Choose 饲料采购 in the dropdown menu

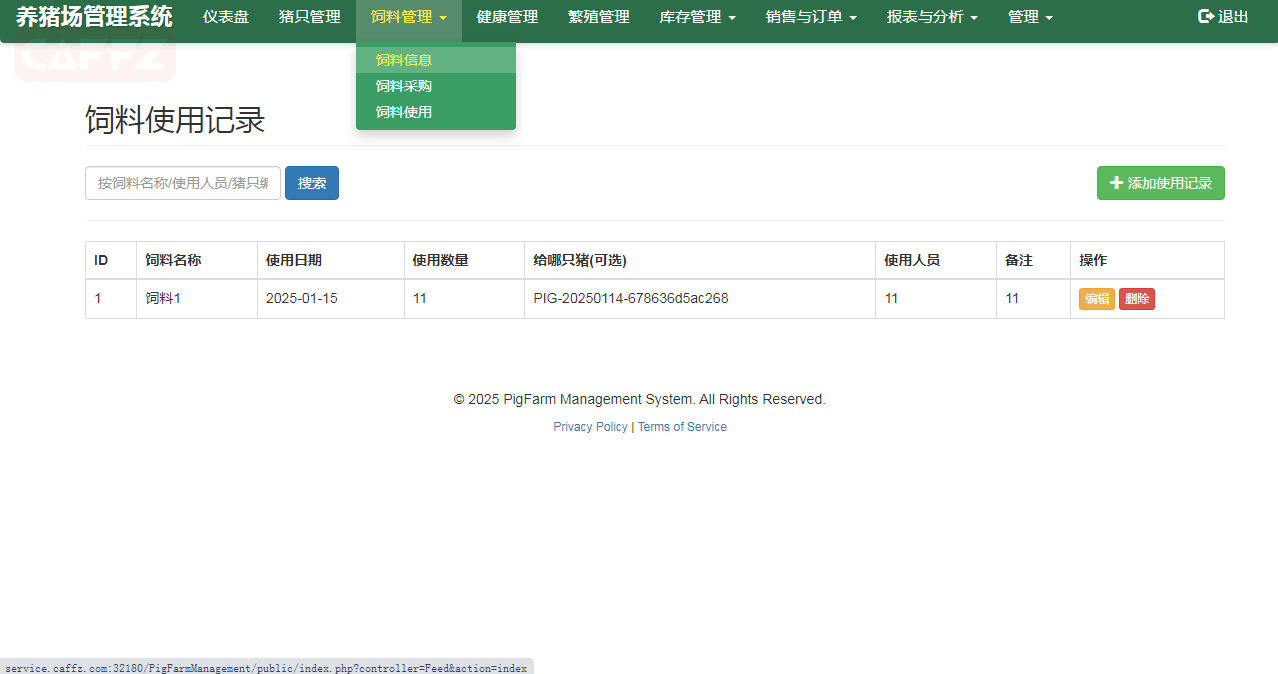pyautogui.click(x=404, y=86)
